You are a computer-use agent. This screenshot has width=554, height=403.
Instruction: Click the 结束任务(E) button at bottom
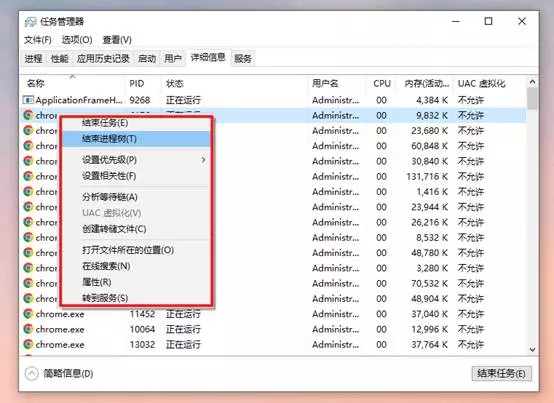(501, 373)
